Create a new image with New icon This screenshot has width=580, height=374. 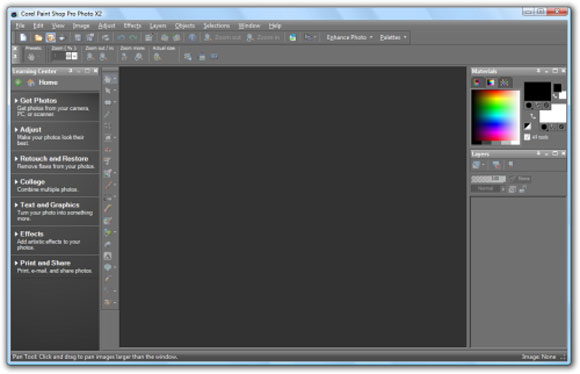(23, 37)
